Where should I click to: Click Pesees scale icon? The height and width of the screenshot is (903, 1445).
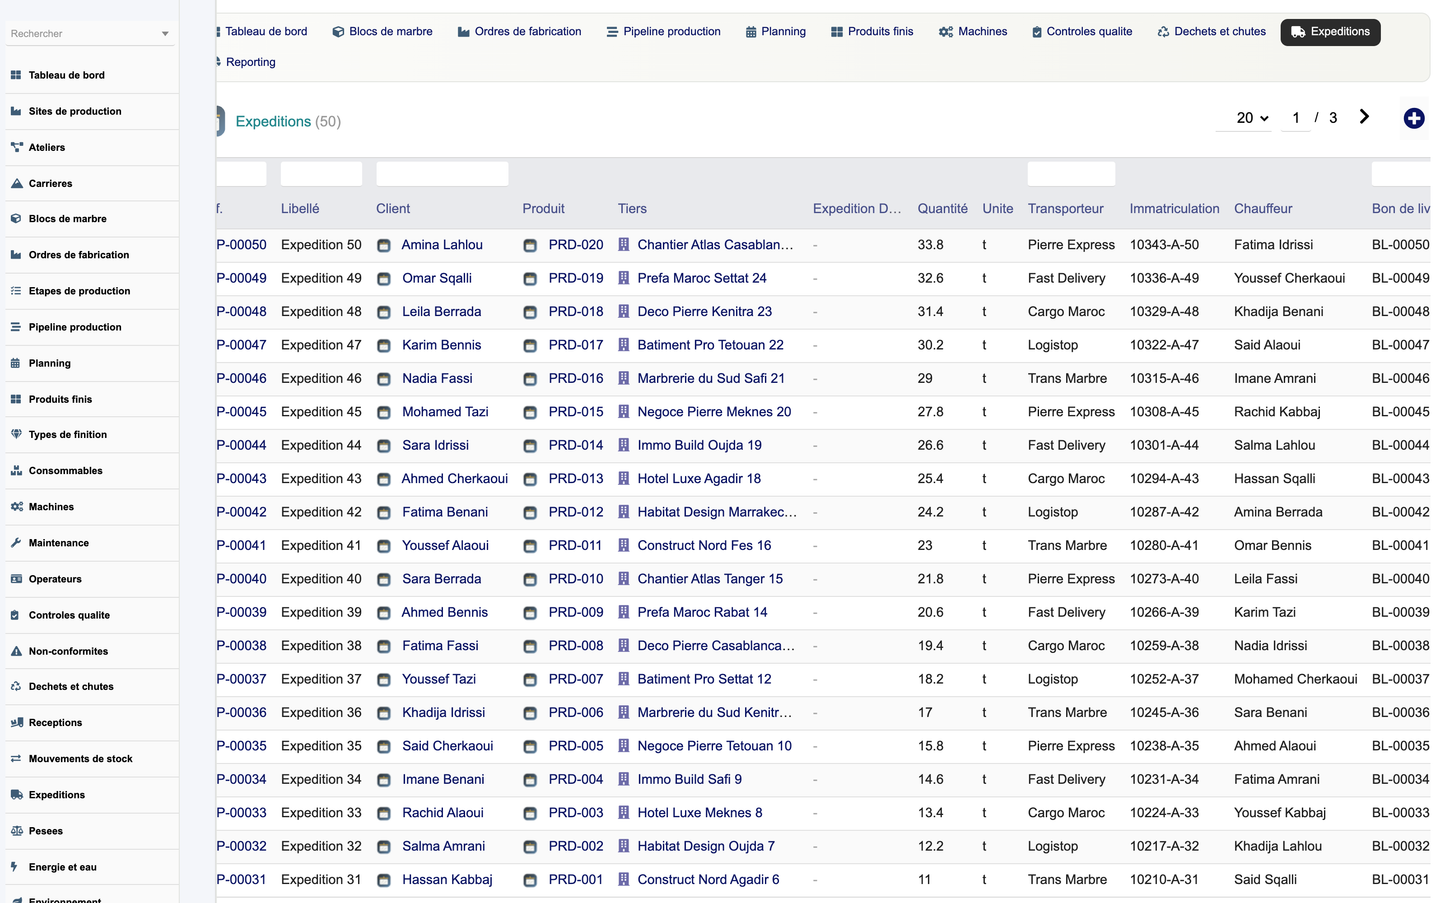tap(16, 831)
